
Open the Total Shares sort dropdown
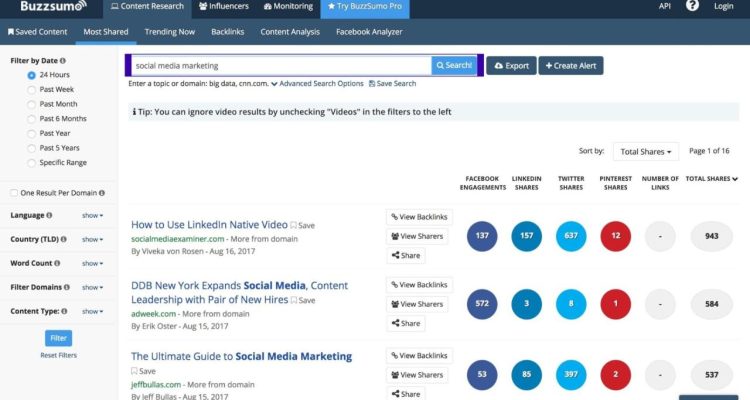coord(646,152)
